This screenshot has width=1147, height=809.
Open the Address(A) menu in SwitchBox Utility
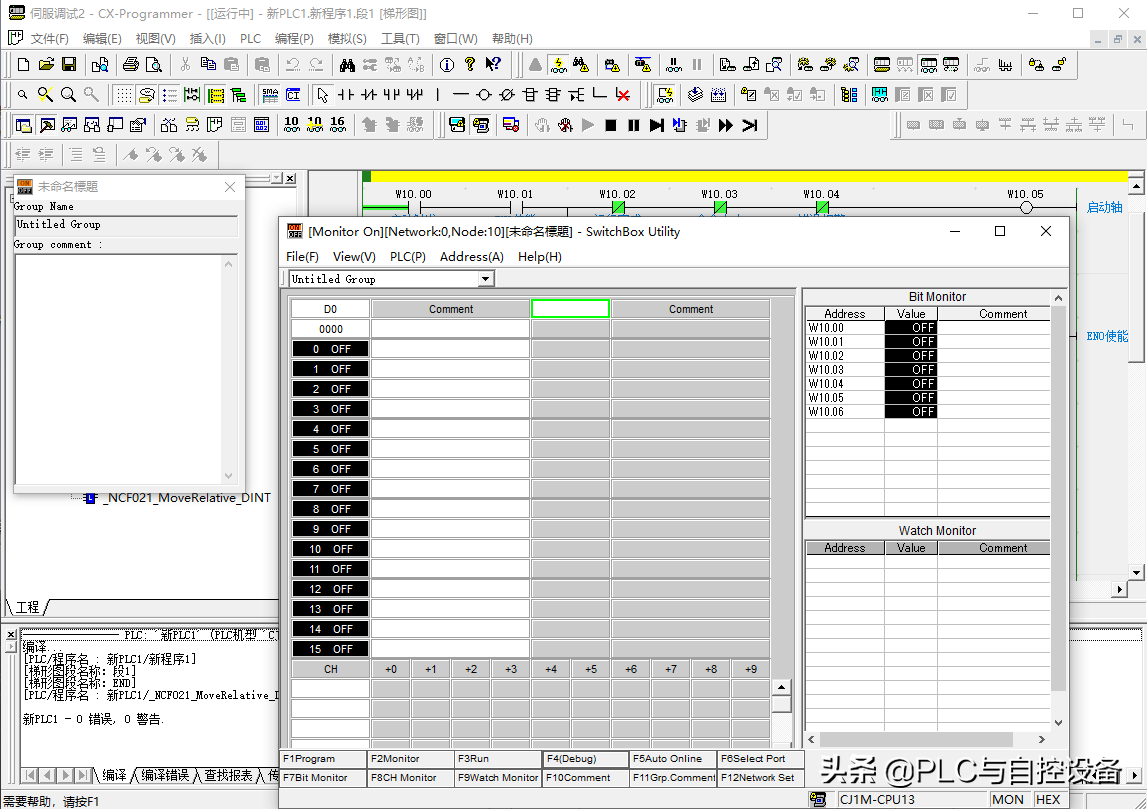tap(471, 257)
